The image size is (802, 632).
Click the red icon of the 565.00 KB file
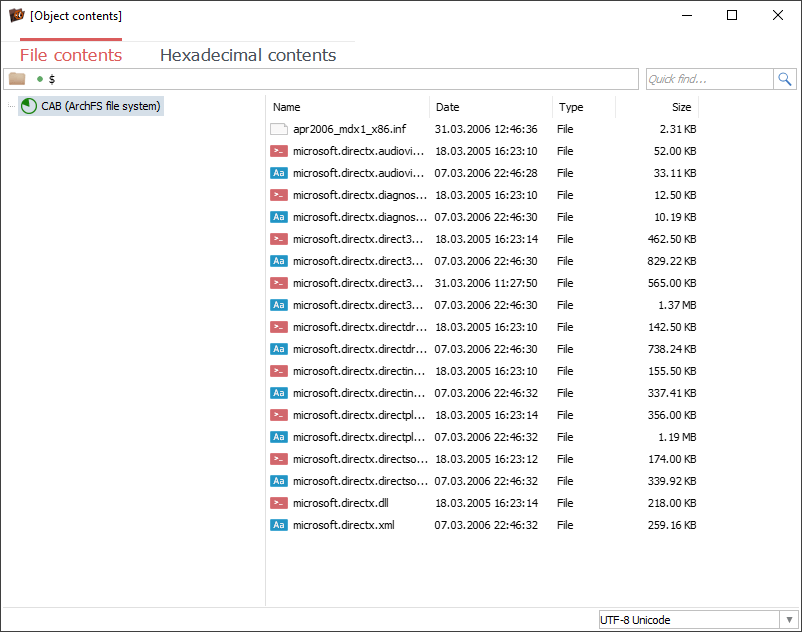[x=279, y=283]
